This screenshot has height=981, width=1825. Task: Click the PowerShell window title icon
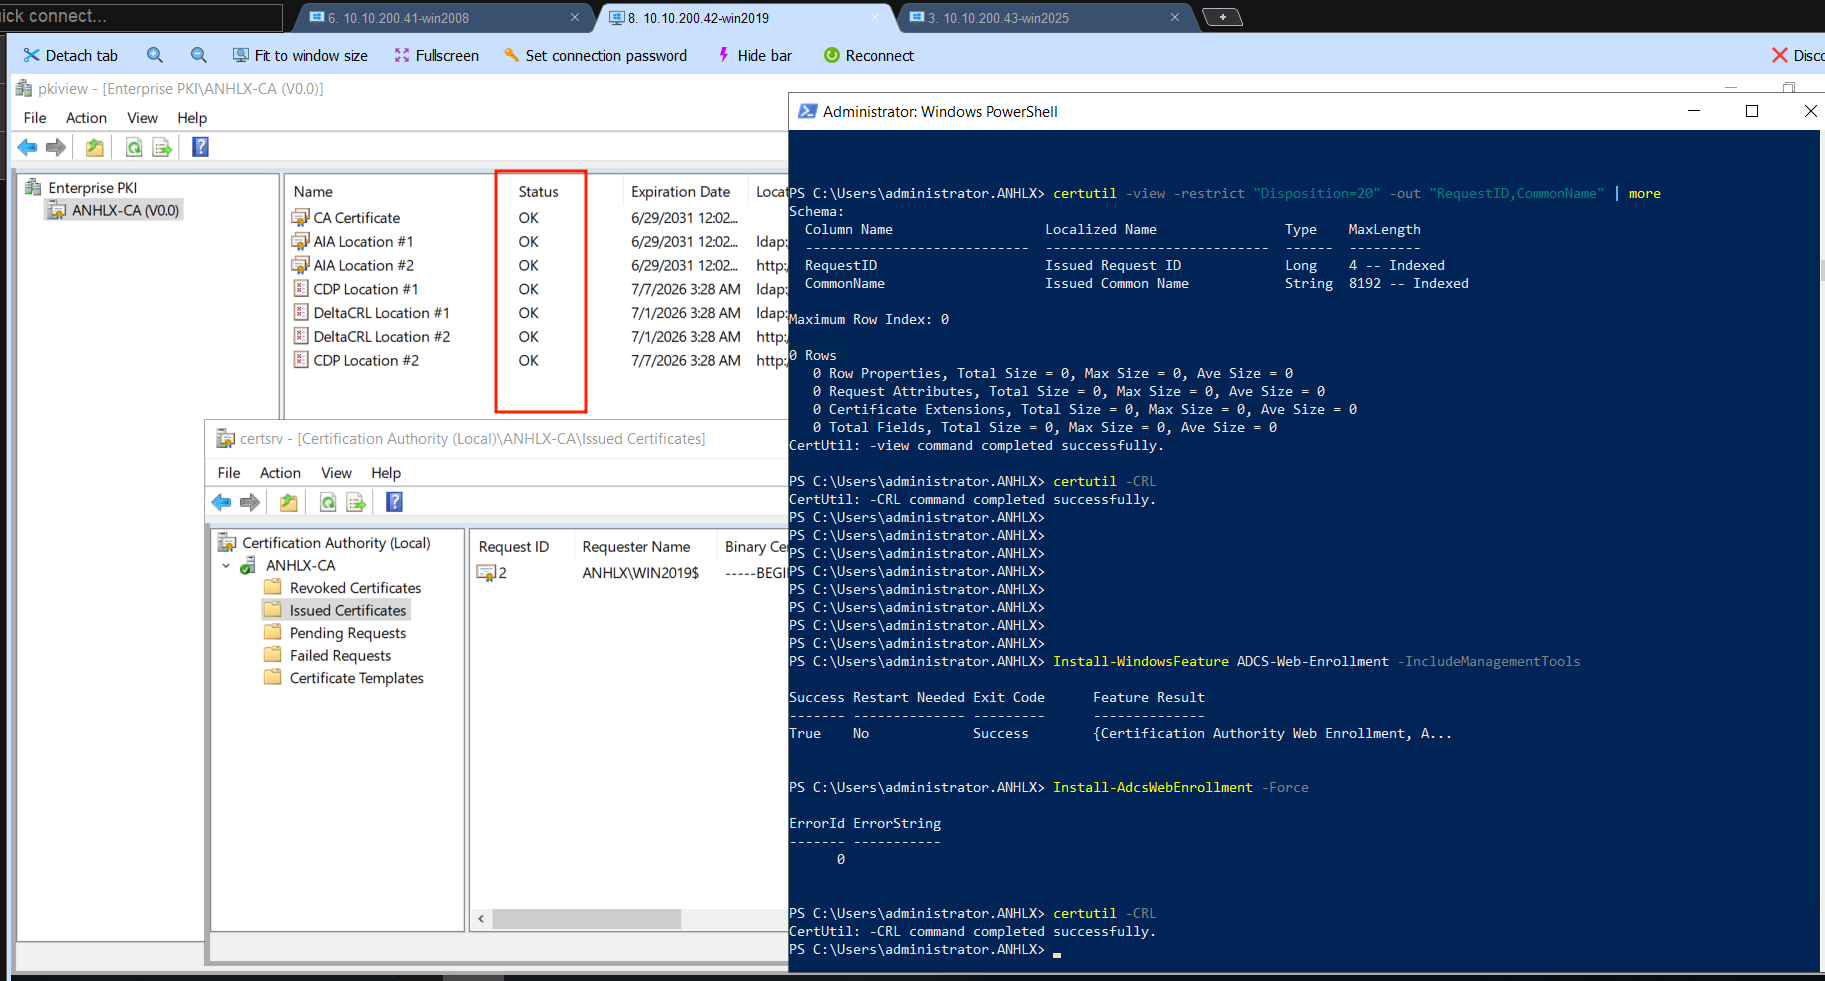(807, 111)
